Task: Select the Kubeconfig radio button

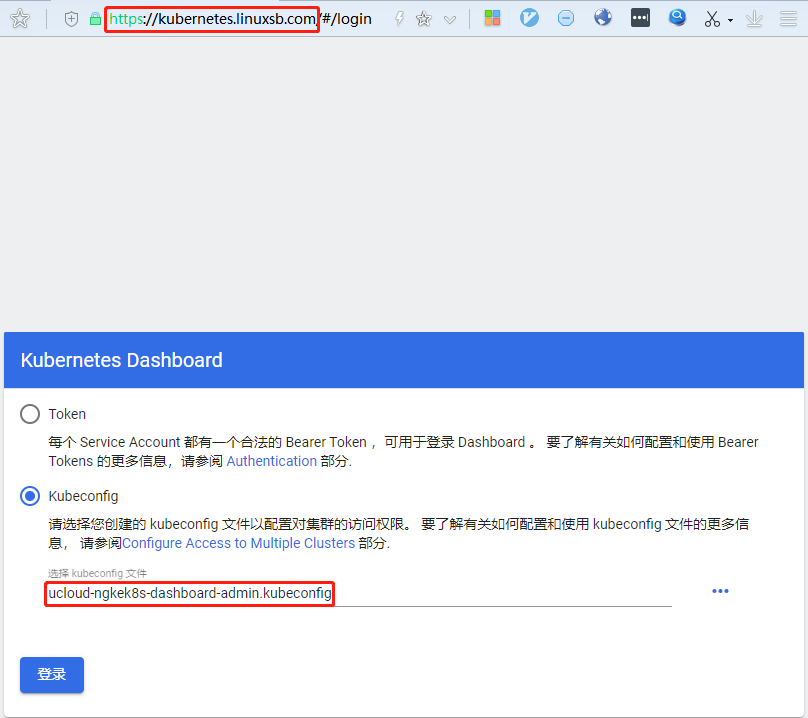Action: coord(31,496)
